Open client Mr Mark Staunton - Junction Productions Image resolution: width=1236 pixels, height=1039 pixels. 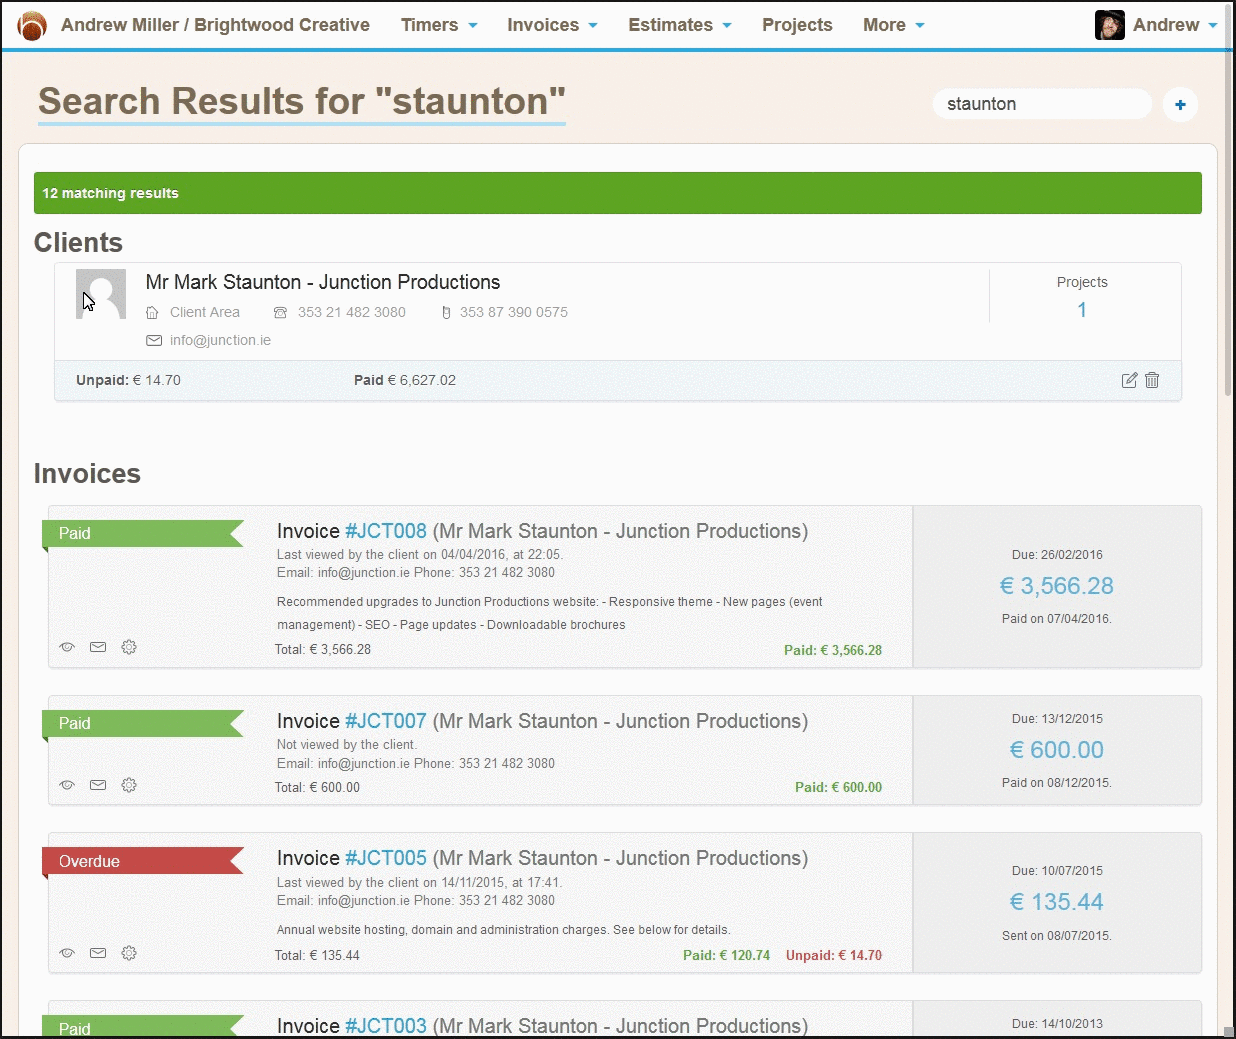coord(323,282)
